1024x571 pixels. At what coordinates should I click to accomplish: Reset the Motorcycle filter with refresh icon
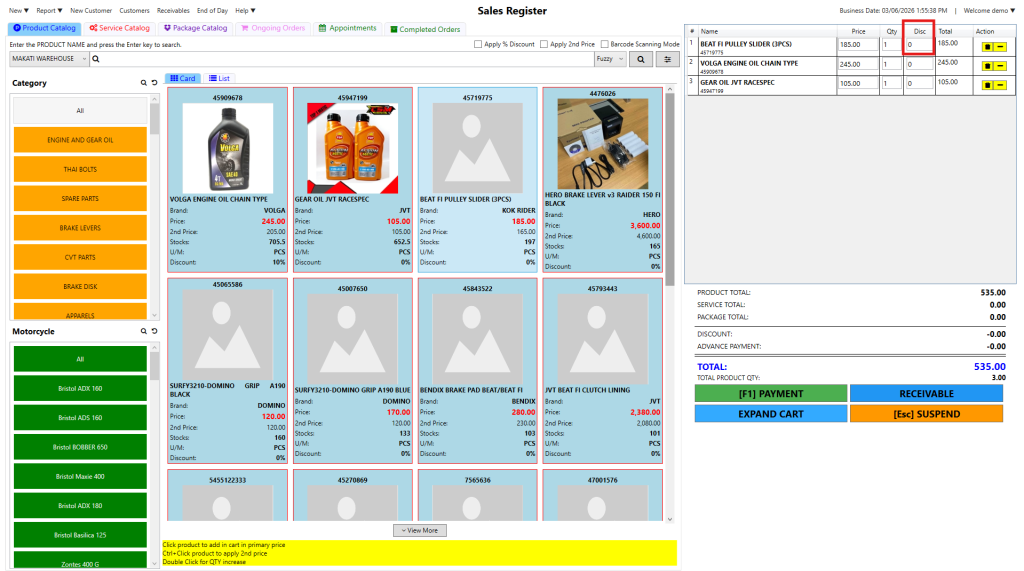[154, 331]
